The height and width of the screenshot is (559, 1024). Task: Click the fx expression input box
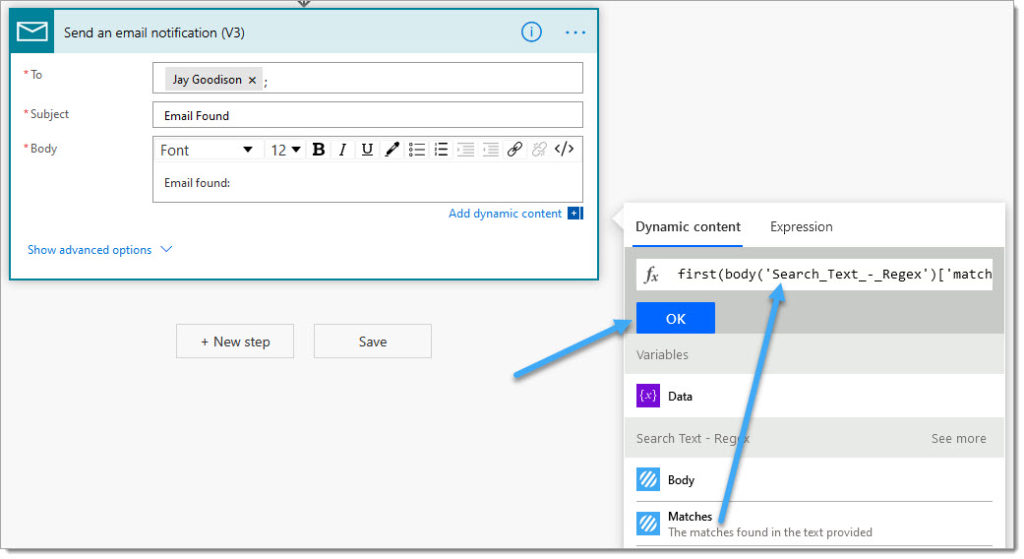[814, 274]
